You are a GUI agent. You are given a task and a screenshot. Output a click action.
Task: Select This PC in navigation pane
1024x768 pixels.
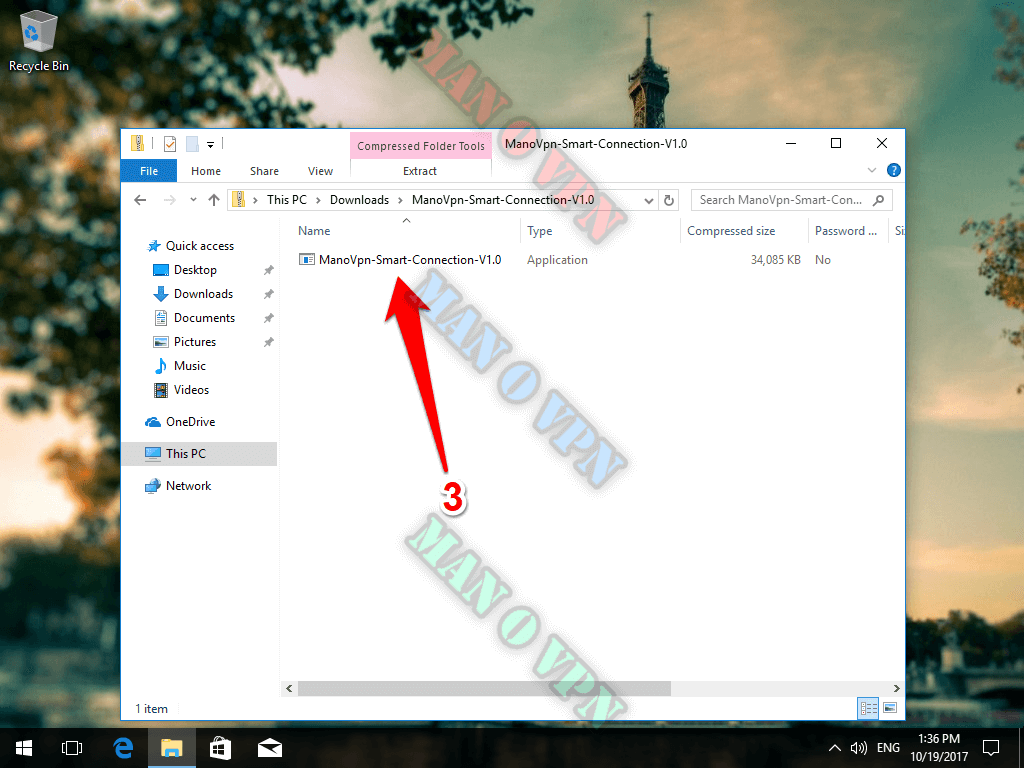199,454
